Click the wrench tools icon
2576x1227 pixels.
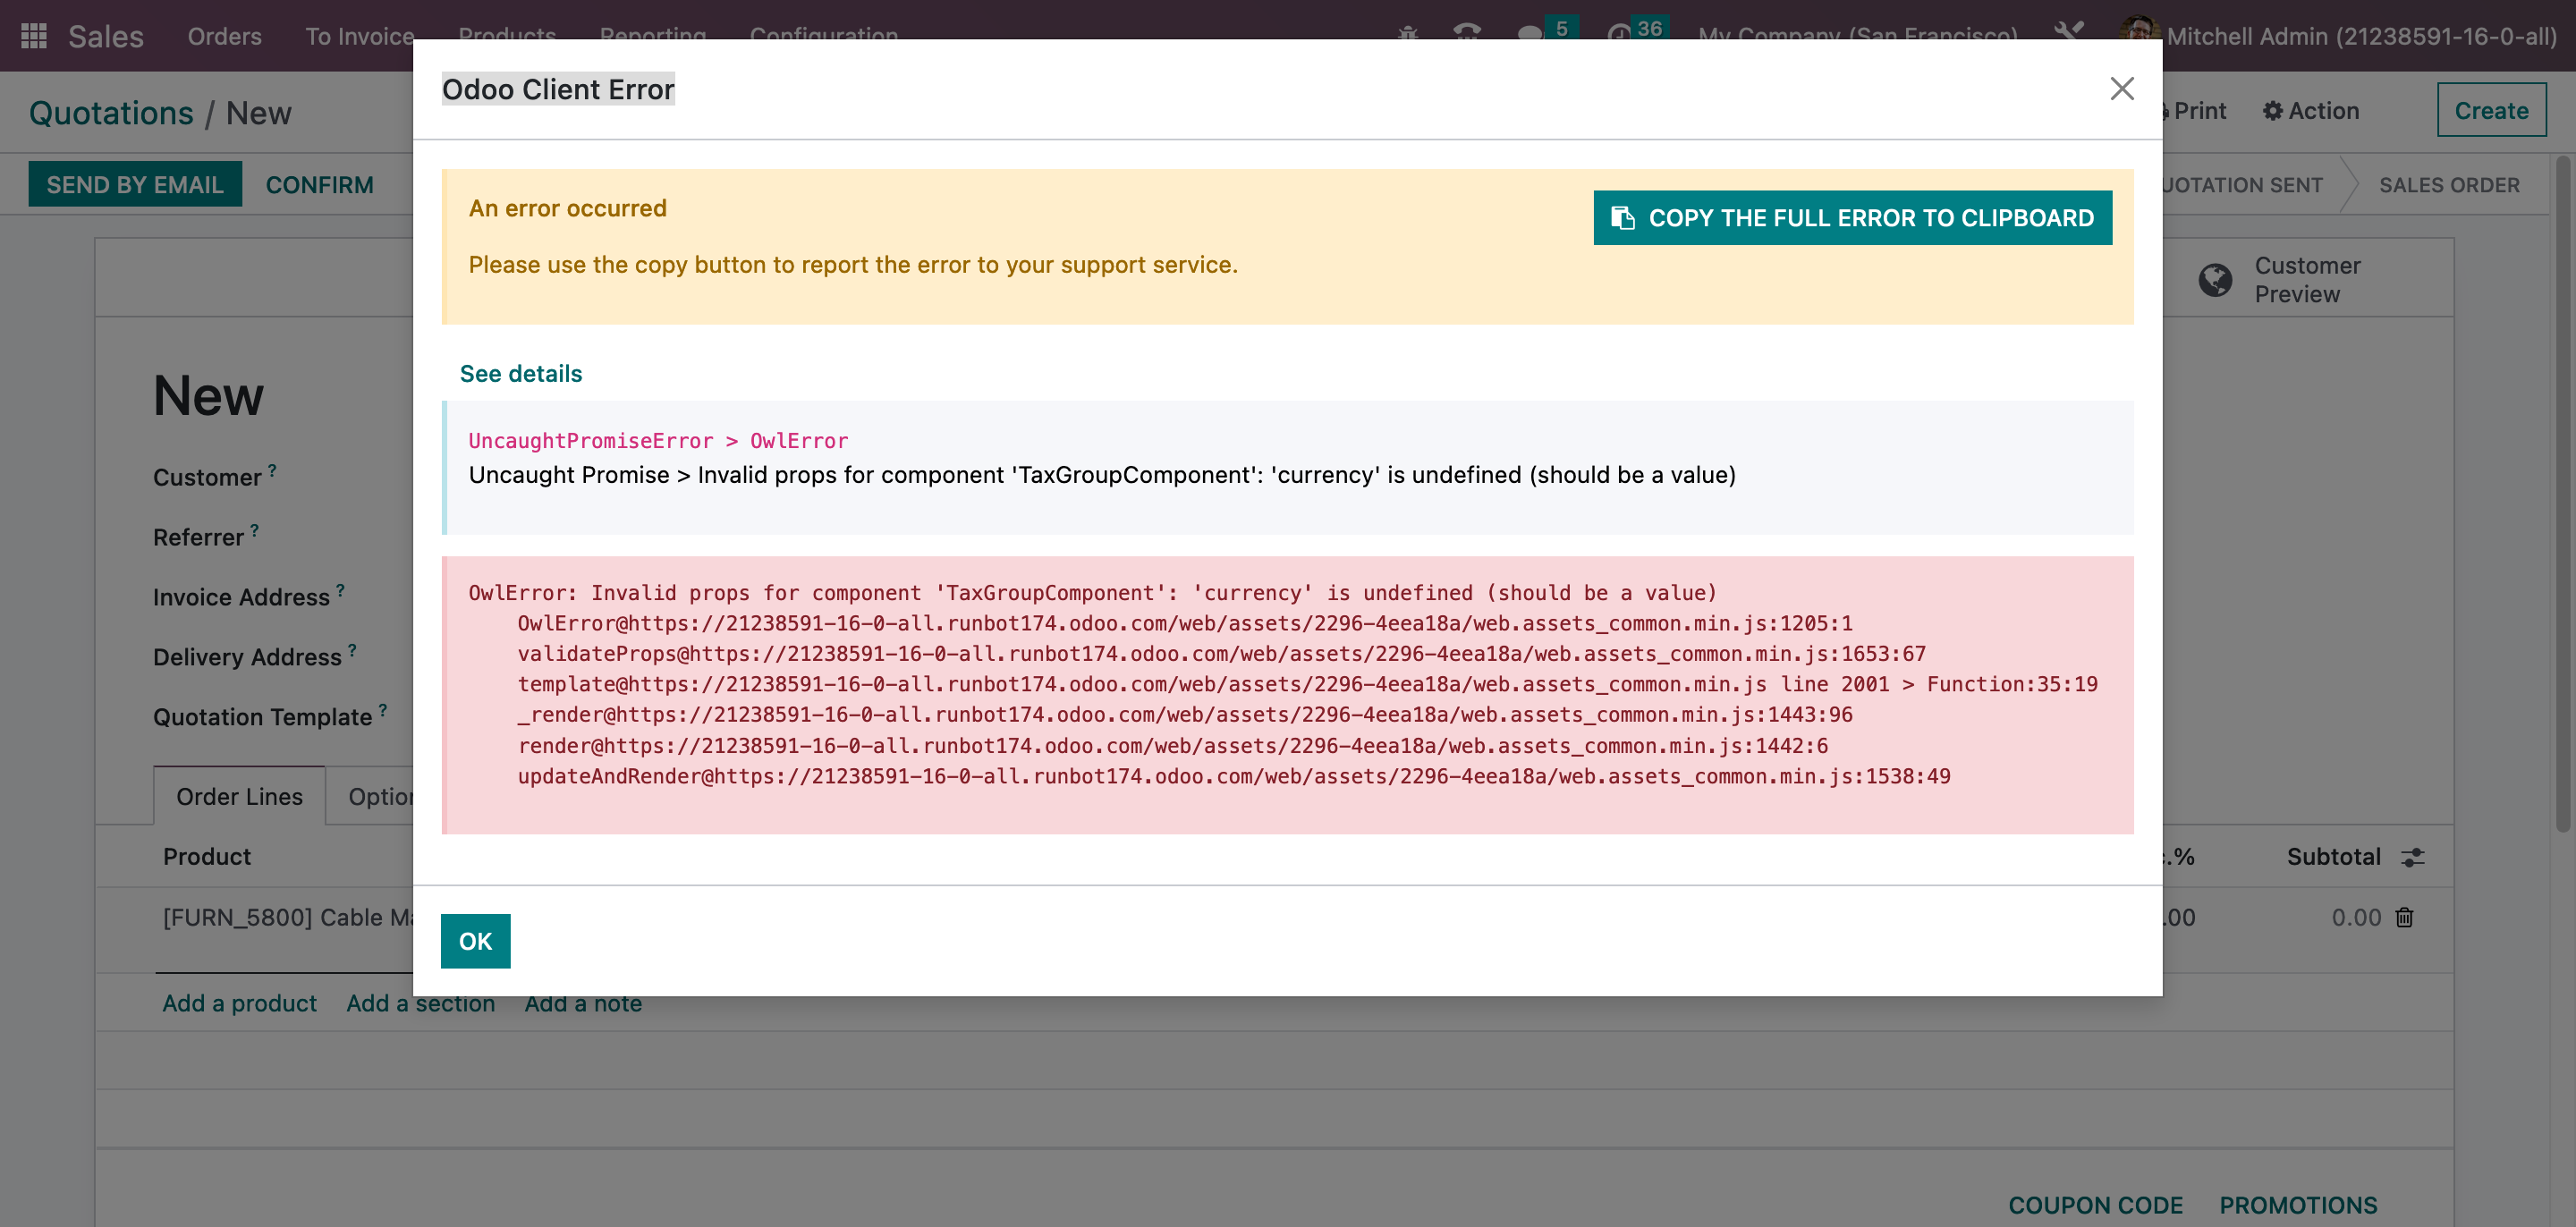(x=2068, y=32)
